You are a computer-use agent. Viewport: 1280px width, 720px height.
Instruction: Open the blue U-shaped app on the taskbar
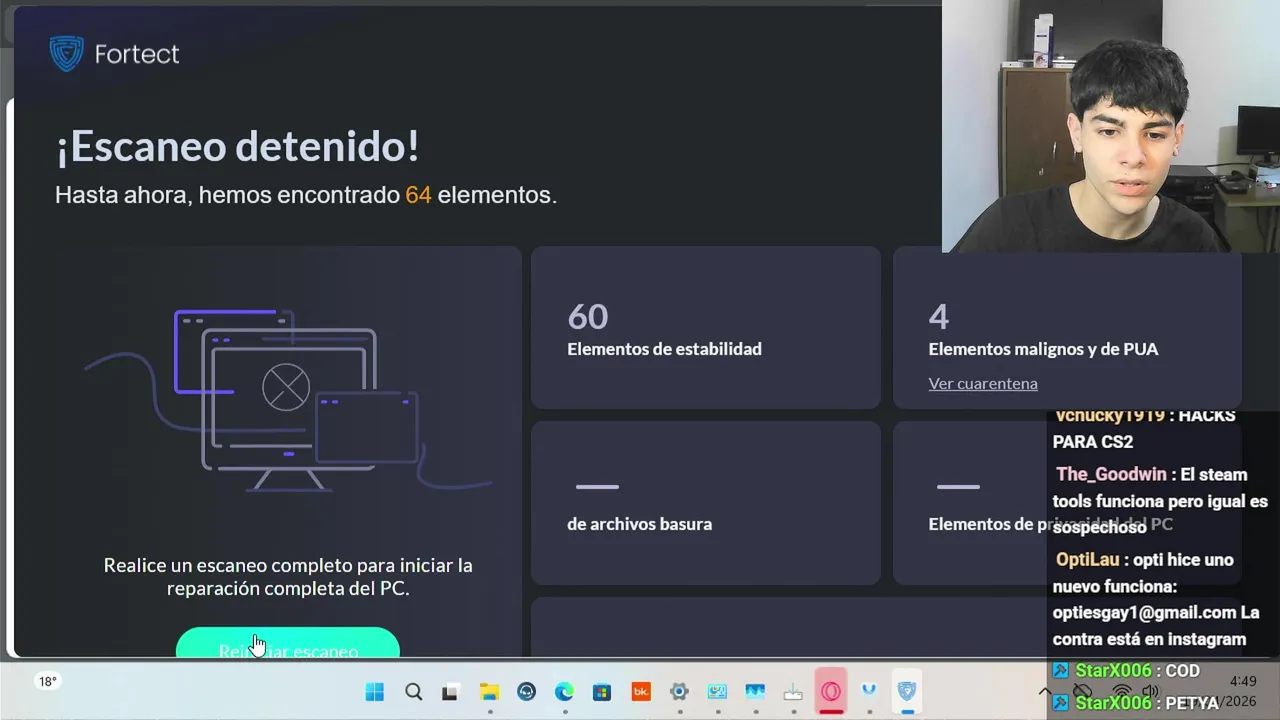pos(869,691)
